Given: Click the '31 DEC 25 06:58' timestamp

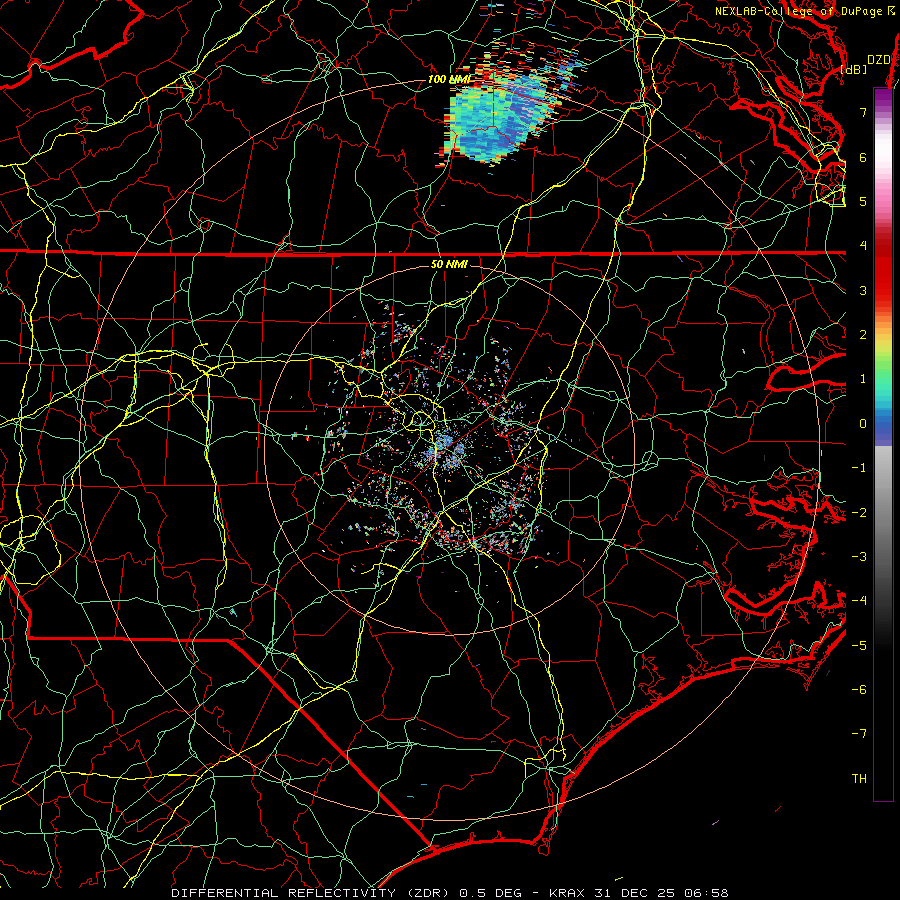Looking at the screenshot, I should [x=660, y=893].
